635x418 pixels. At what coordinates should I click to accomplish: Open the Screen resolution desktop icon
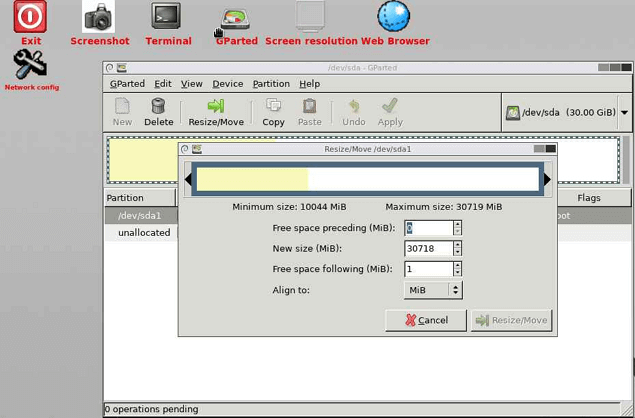(x=311, y=18)
